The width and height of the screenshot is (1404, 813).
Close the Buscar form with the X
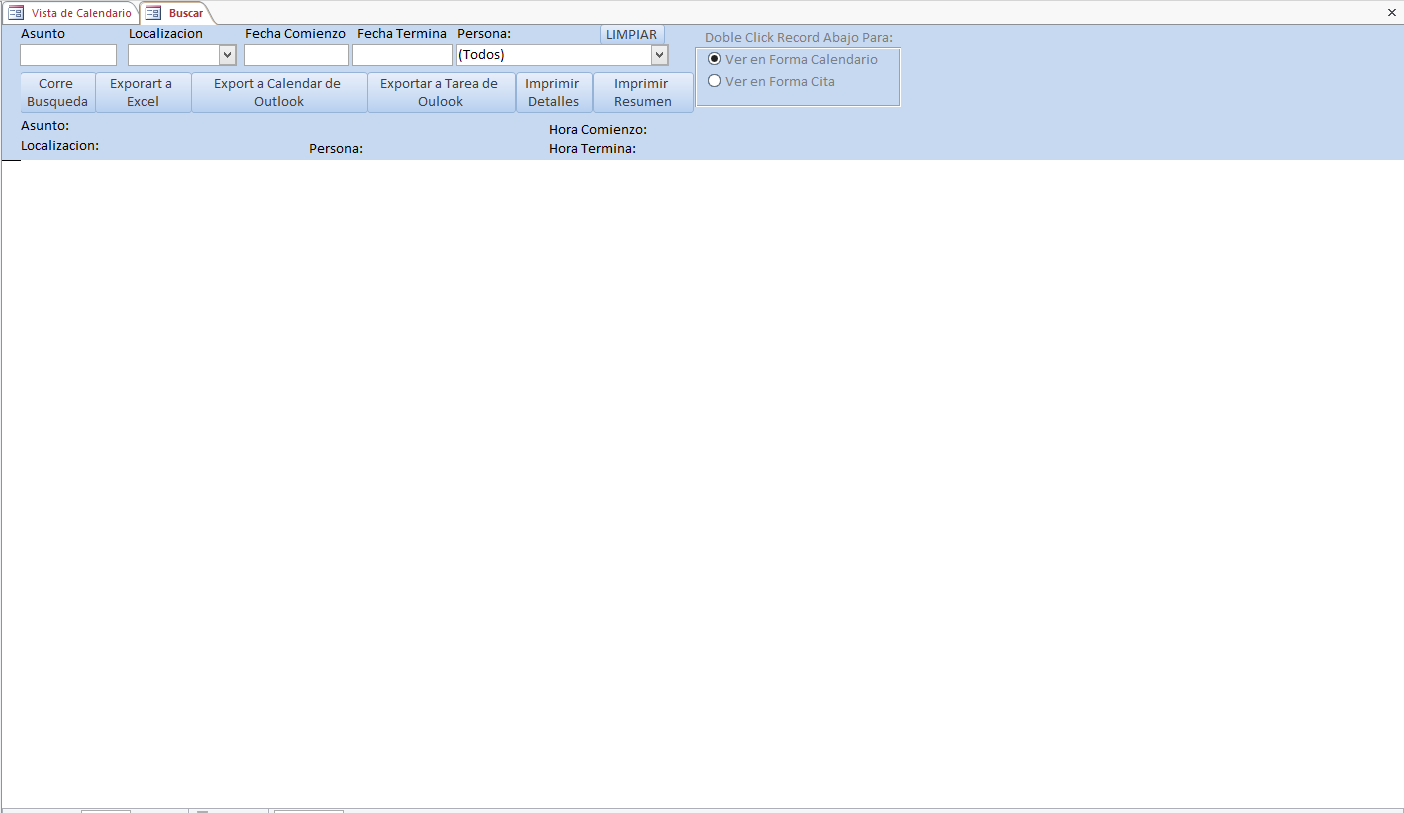pos(1391,12)
